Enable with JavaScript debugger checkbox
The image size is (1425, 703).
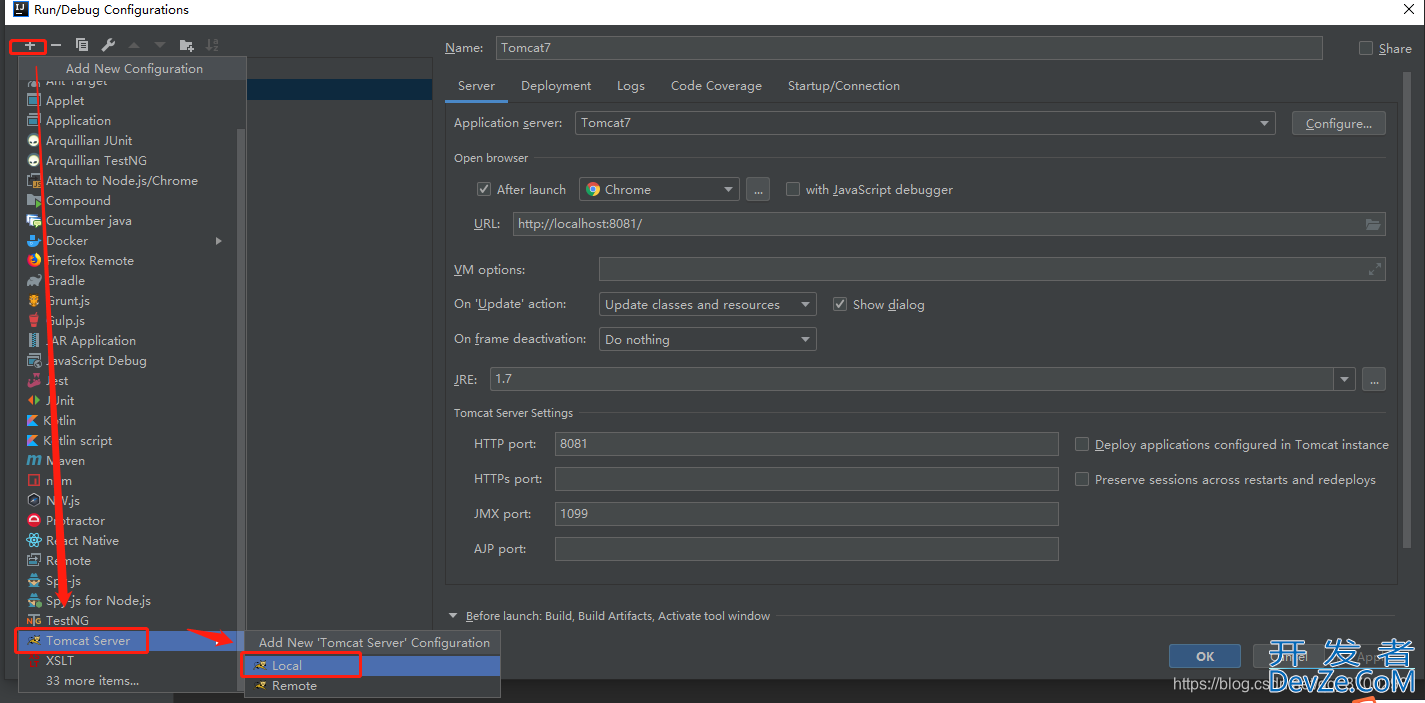click(793, 189)
